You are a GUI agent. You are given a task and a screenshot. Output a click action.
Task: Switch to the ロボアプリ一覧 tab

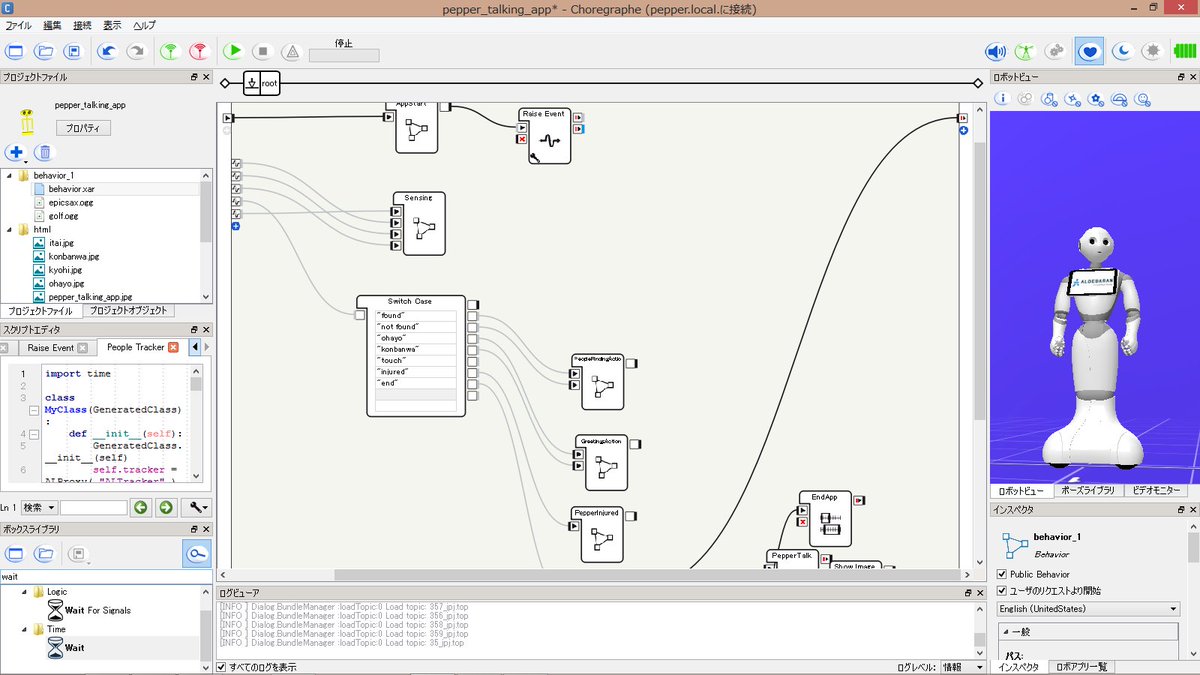1080,667
